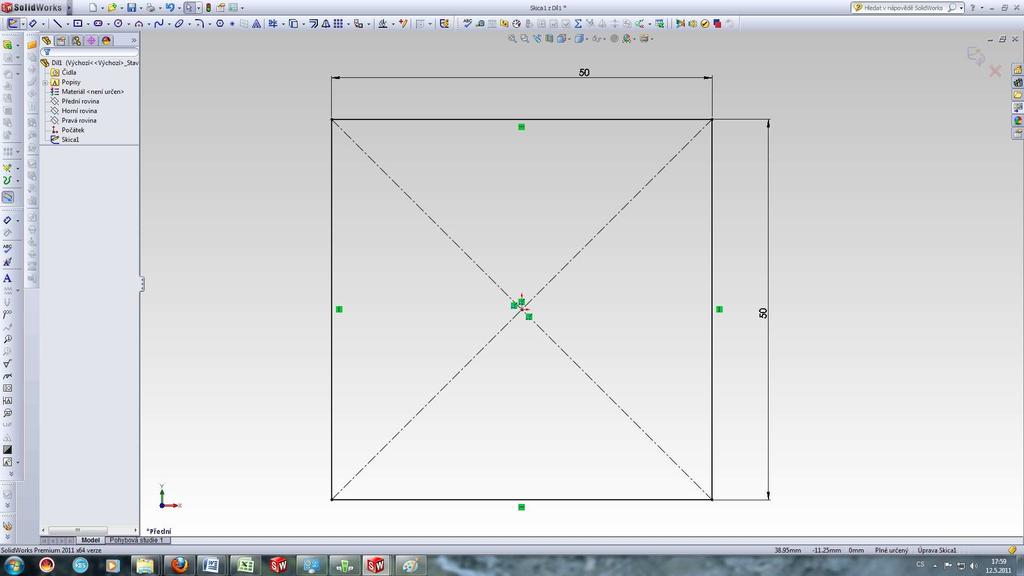This screenshot has height=576, width=1024.
Task: Click the left edge vertical relation marker
Action: point(339,309)
